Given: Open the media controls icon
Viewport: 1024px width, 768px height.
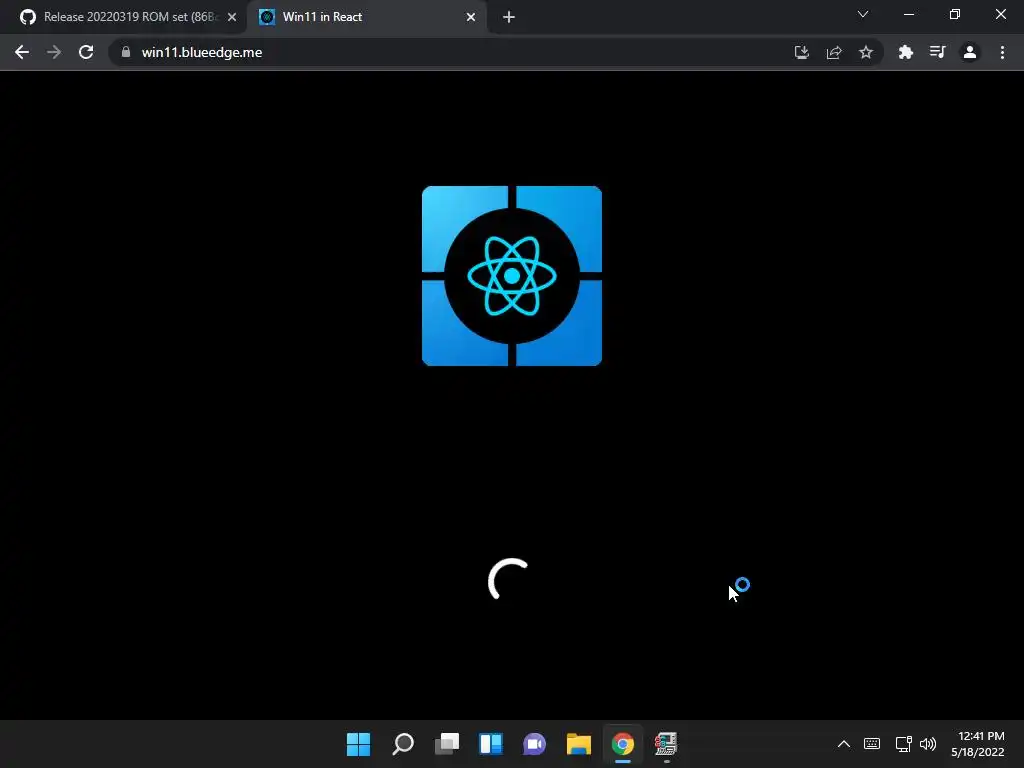Looking at the screenshot, I should point(937,52).
